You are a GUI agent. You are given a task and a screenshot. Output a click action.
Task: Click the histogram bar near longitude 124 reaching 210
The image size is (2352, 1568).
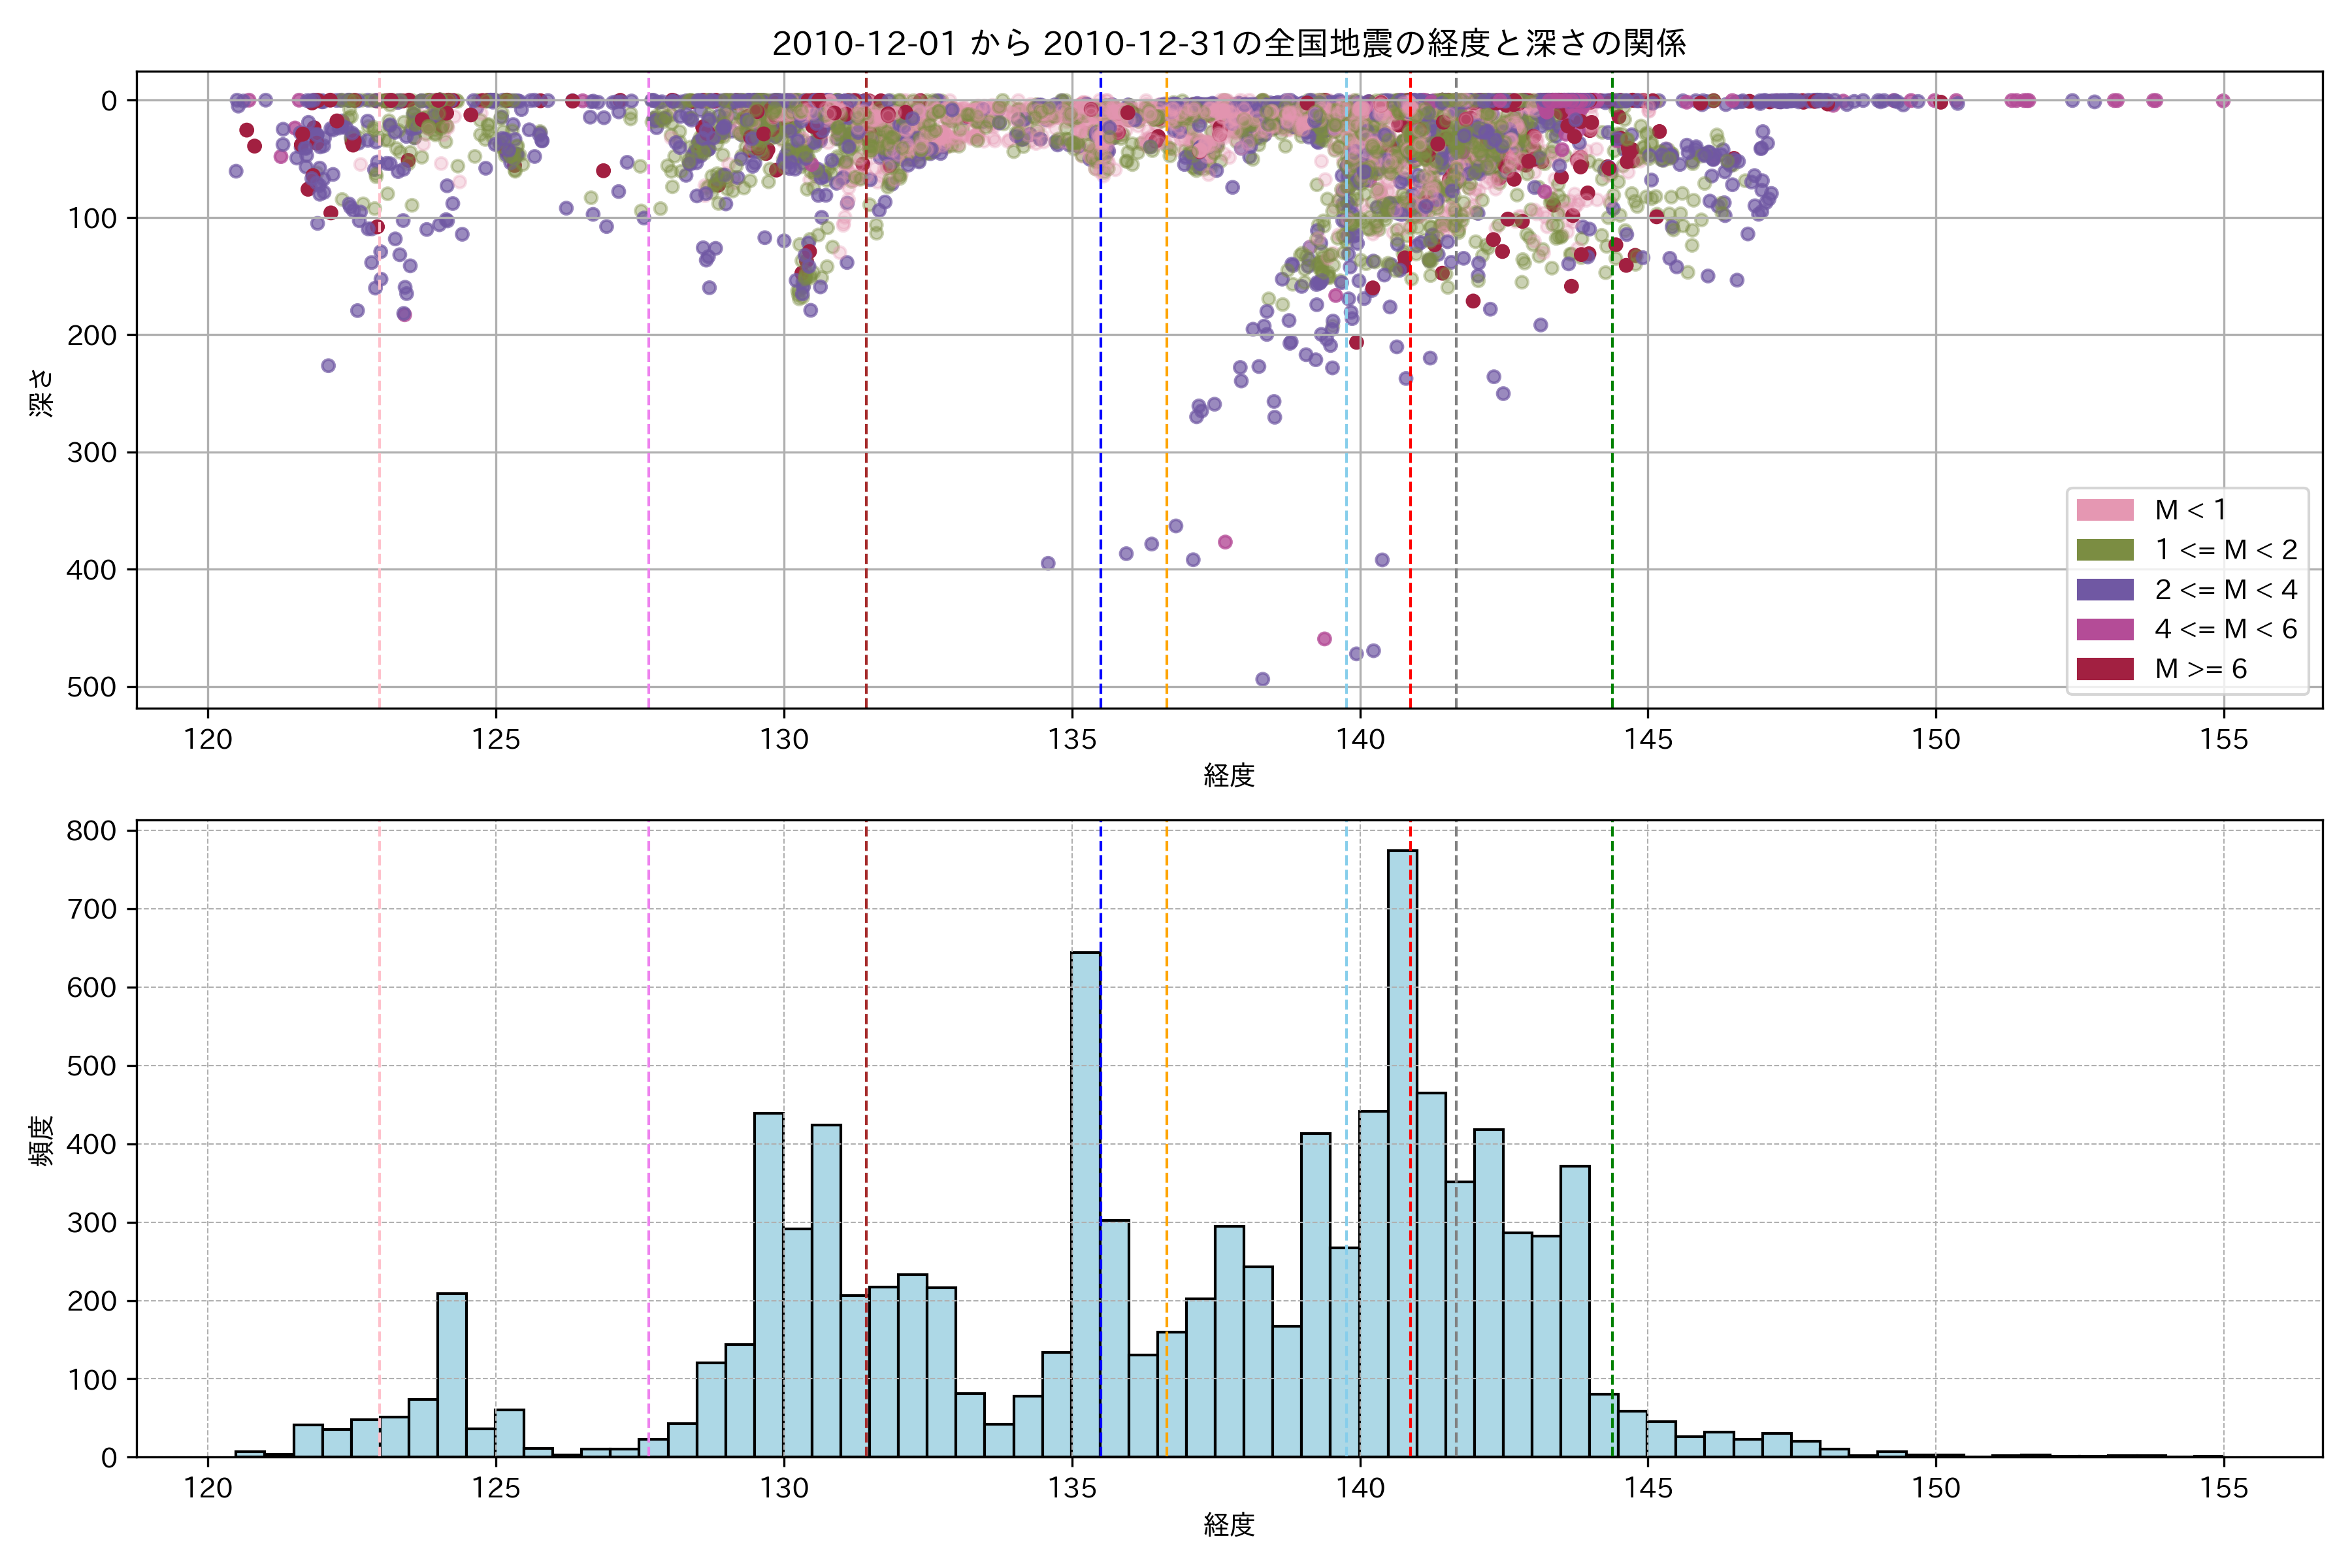pos(452,1375)
